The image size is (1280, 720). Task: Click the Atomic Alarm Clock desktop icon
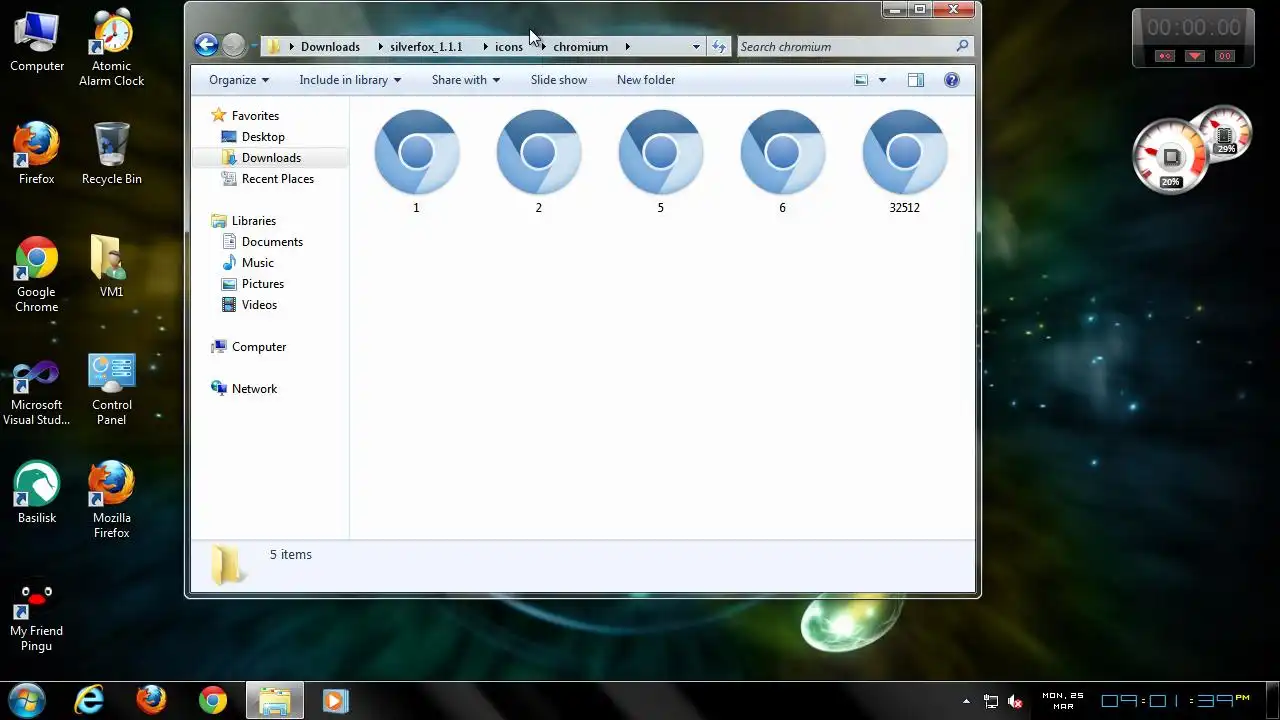click(112, 48)
